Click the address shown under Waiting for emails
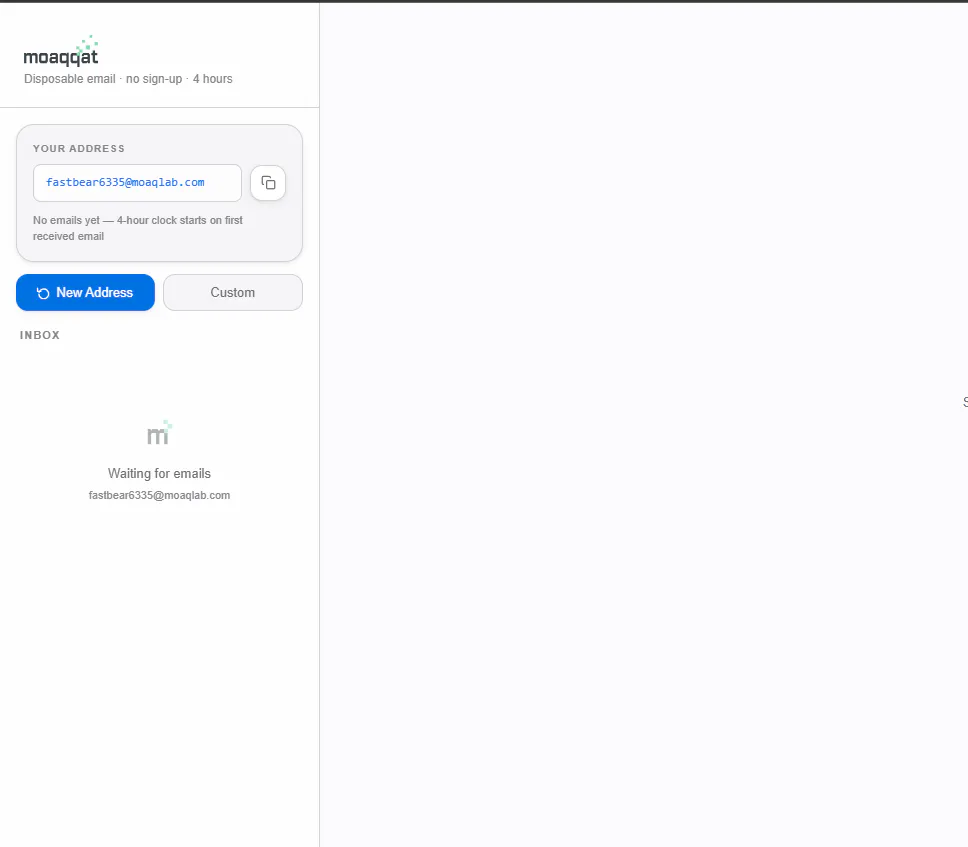Image resolution: width=968 pixels, height=847 pixels. tap(159, 495)
